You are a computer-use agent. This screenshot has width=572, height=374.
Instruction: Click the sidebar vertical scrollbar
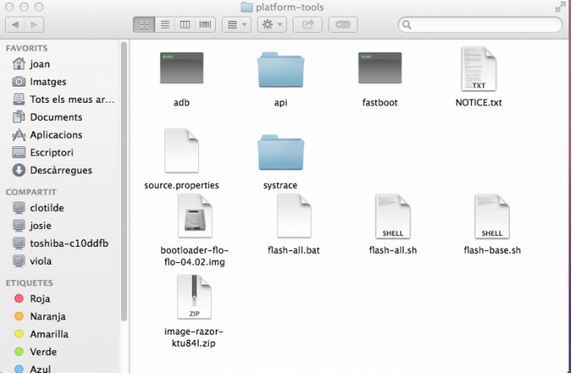[124, 181]
